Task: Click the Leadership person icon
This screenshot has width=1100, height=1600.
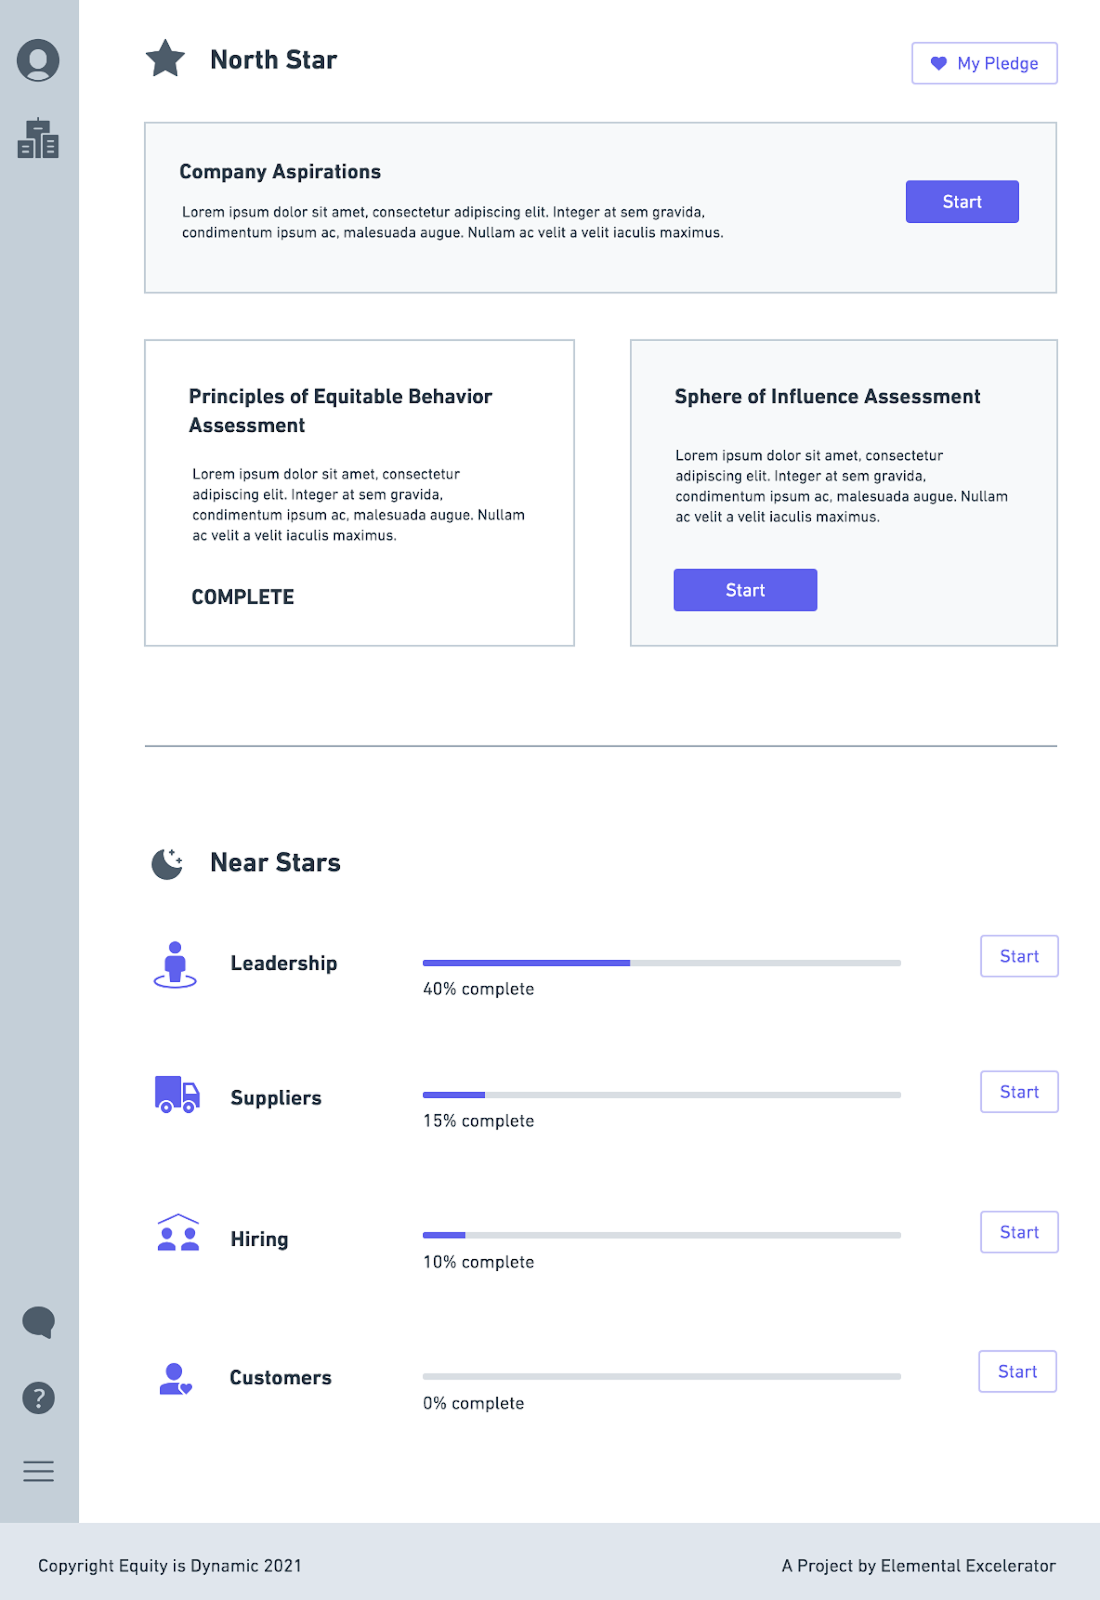Action: [175, 964]
